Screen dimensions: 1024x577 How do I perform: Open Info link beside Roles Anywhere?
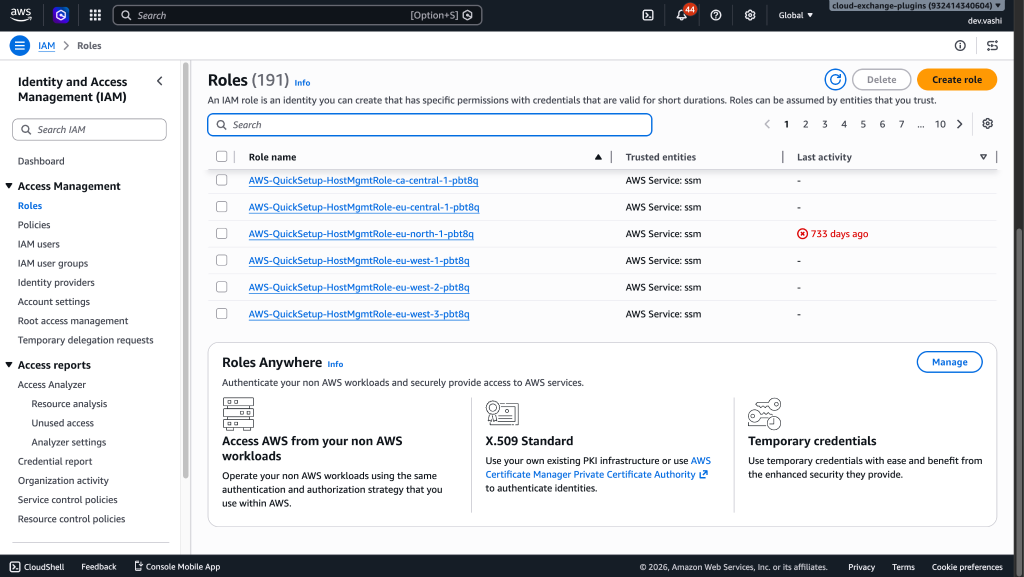coord(335,364)
